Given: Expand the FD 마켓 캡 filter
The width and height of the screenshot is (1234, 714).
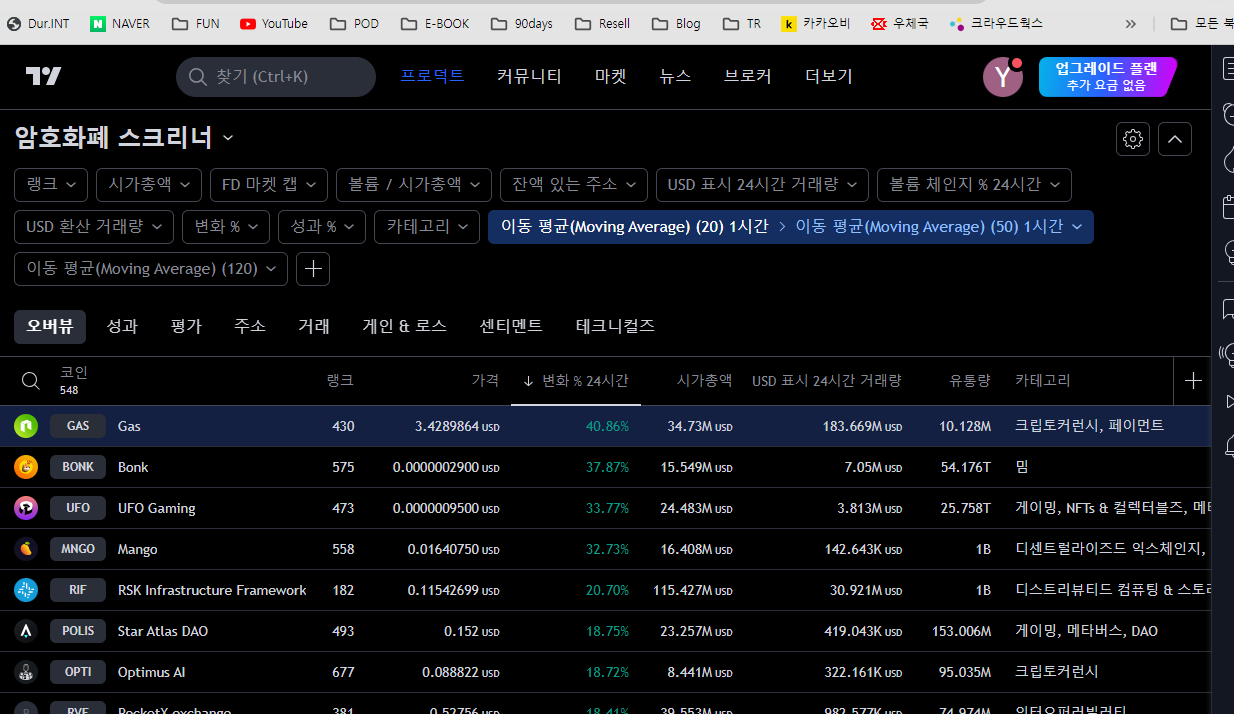Looking at the screenshot, I should point(269,185).
